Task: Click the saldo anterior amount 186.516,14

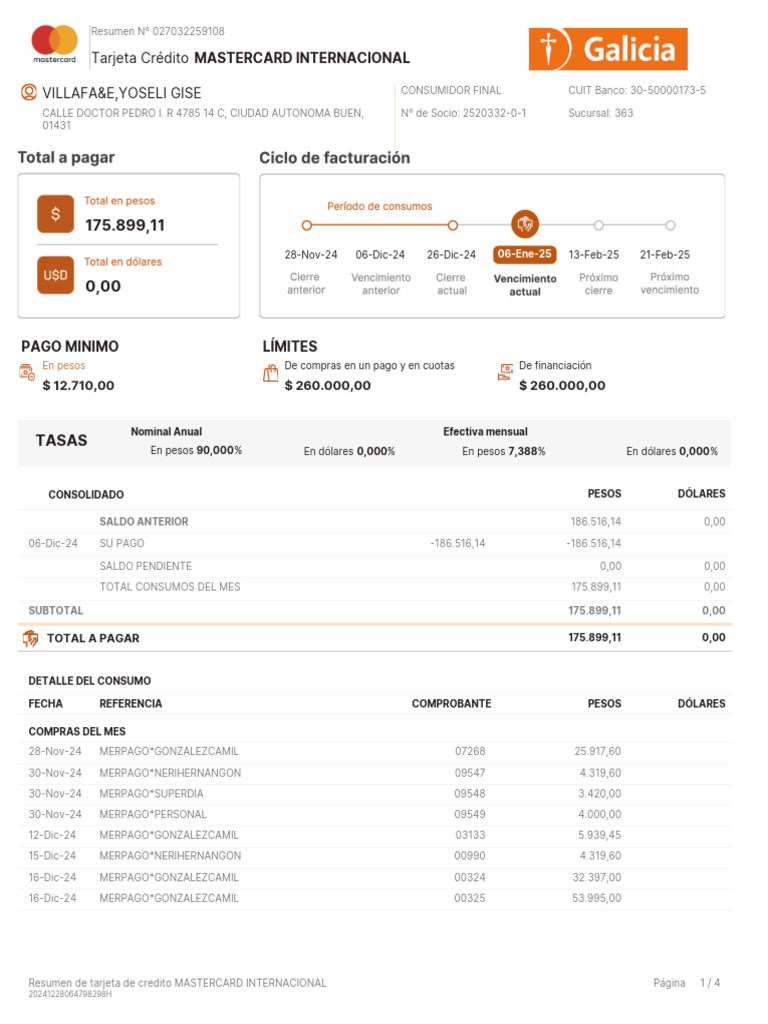Action: pos(596,521)
